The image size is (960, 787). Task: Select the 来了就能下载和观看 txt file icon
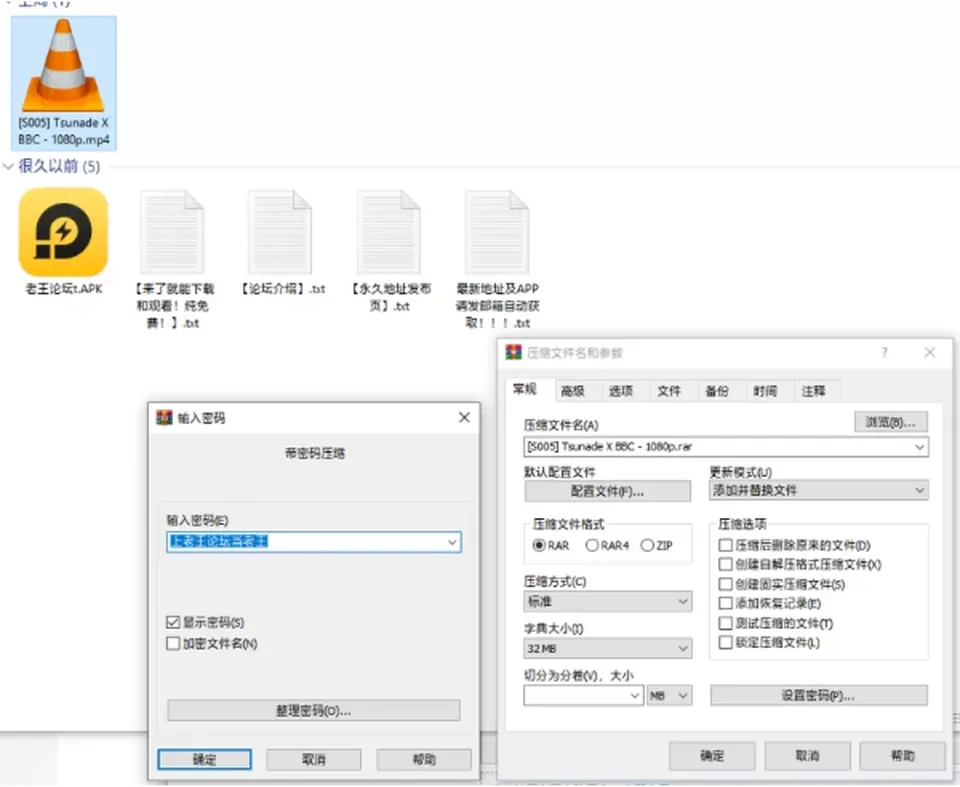tap(173, 233)
